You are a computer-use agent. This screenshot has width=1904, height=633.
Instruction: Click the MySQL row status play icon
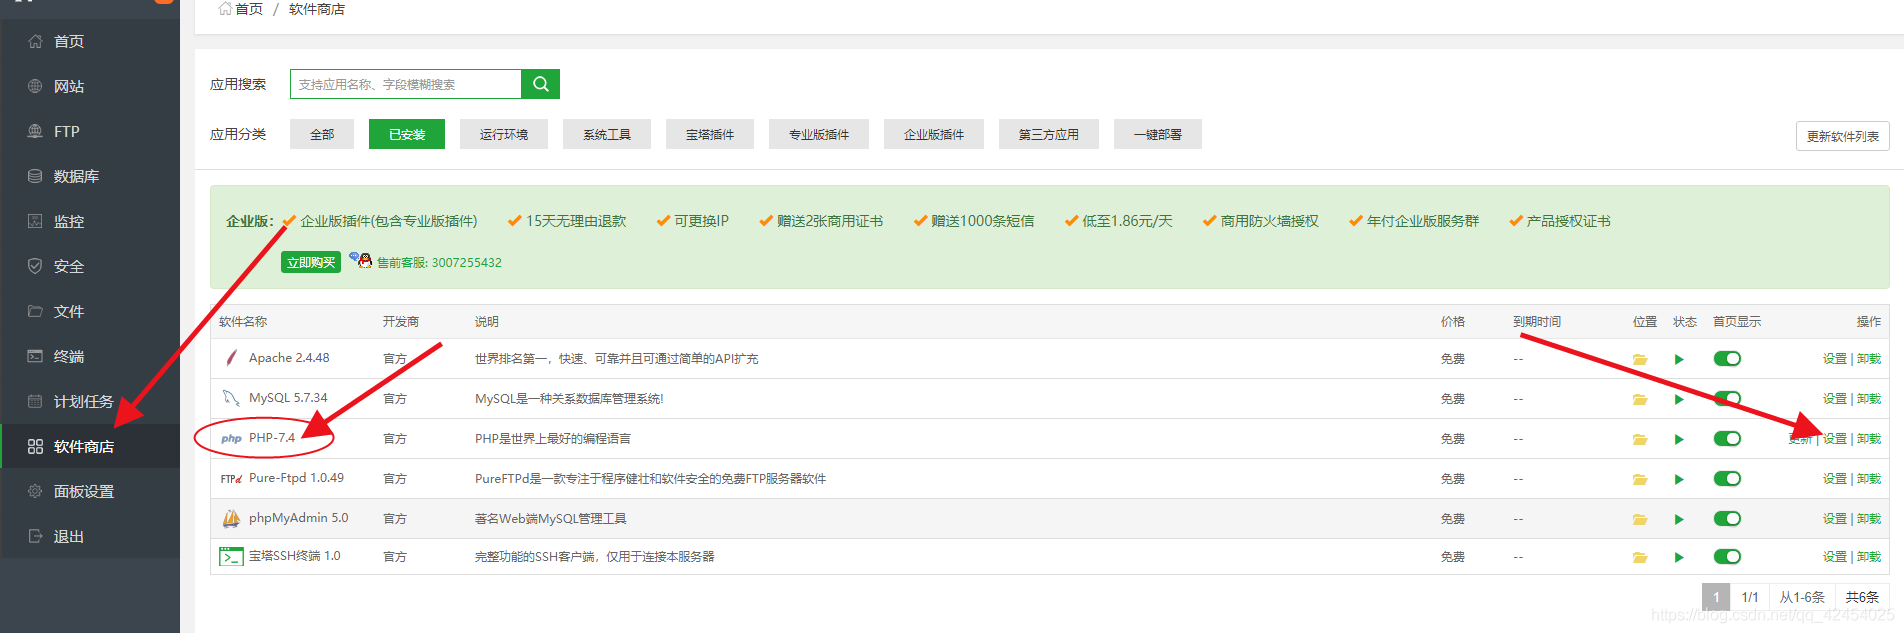click(1679, 399)
